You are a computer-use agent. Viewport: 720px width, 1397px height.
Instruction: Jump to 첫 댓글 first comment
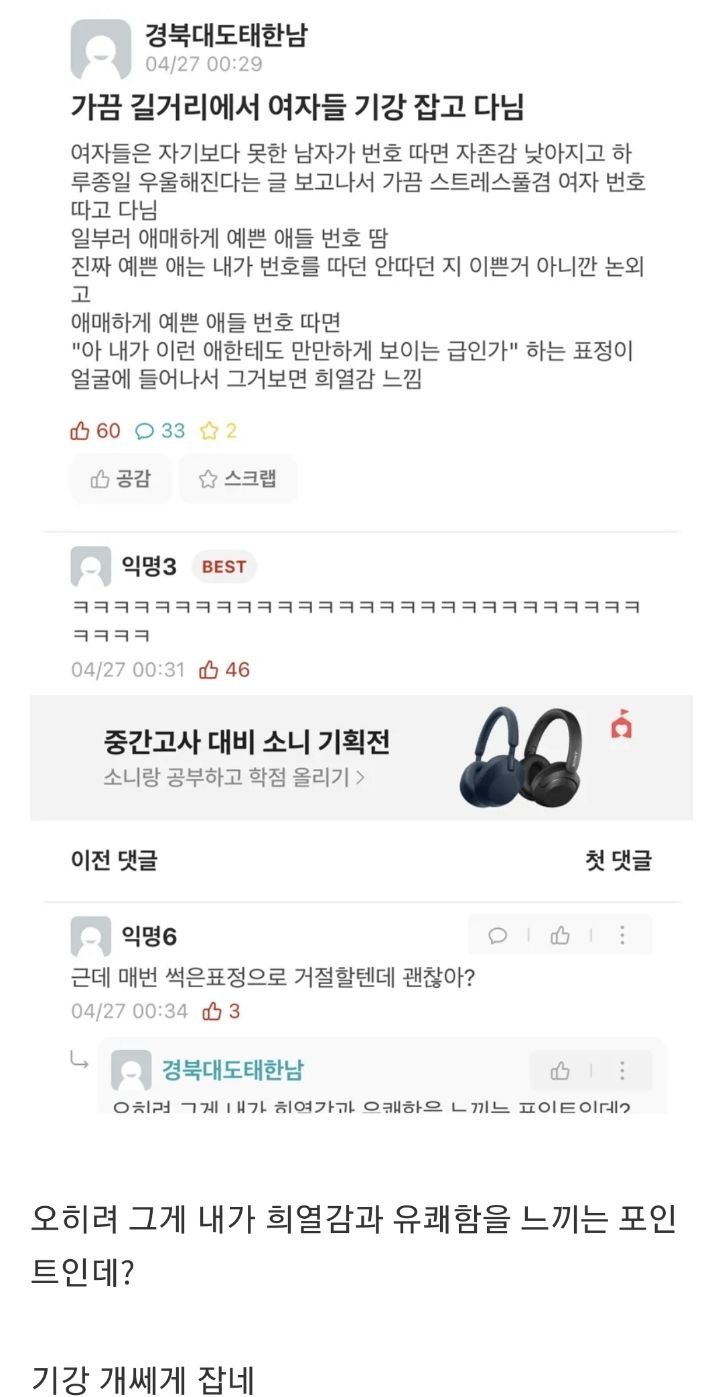(x=618, y=859)
